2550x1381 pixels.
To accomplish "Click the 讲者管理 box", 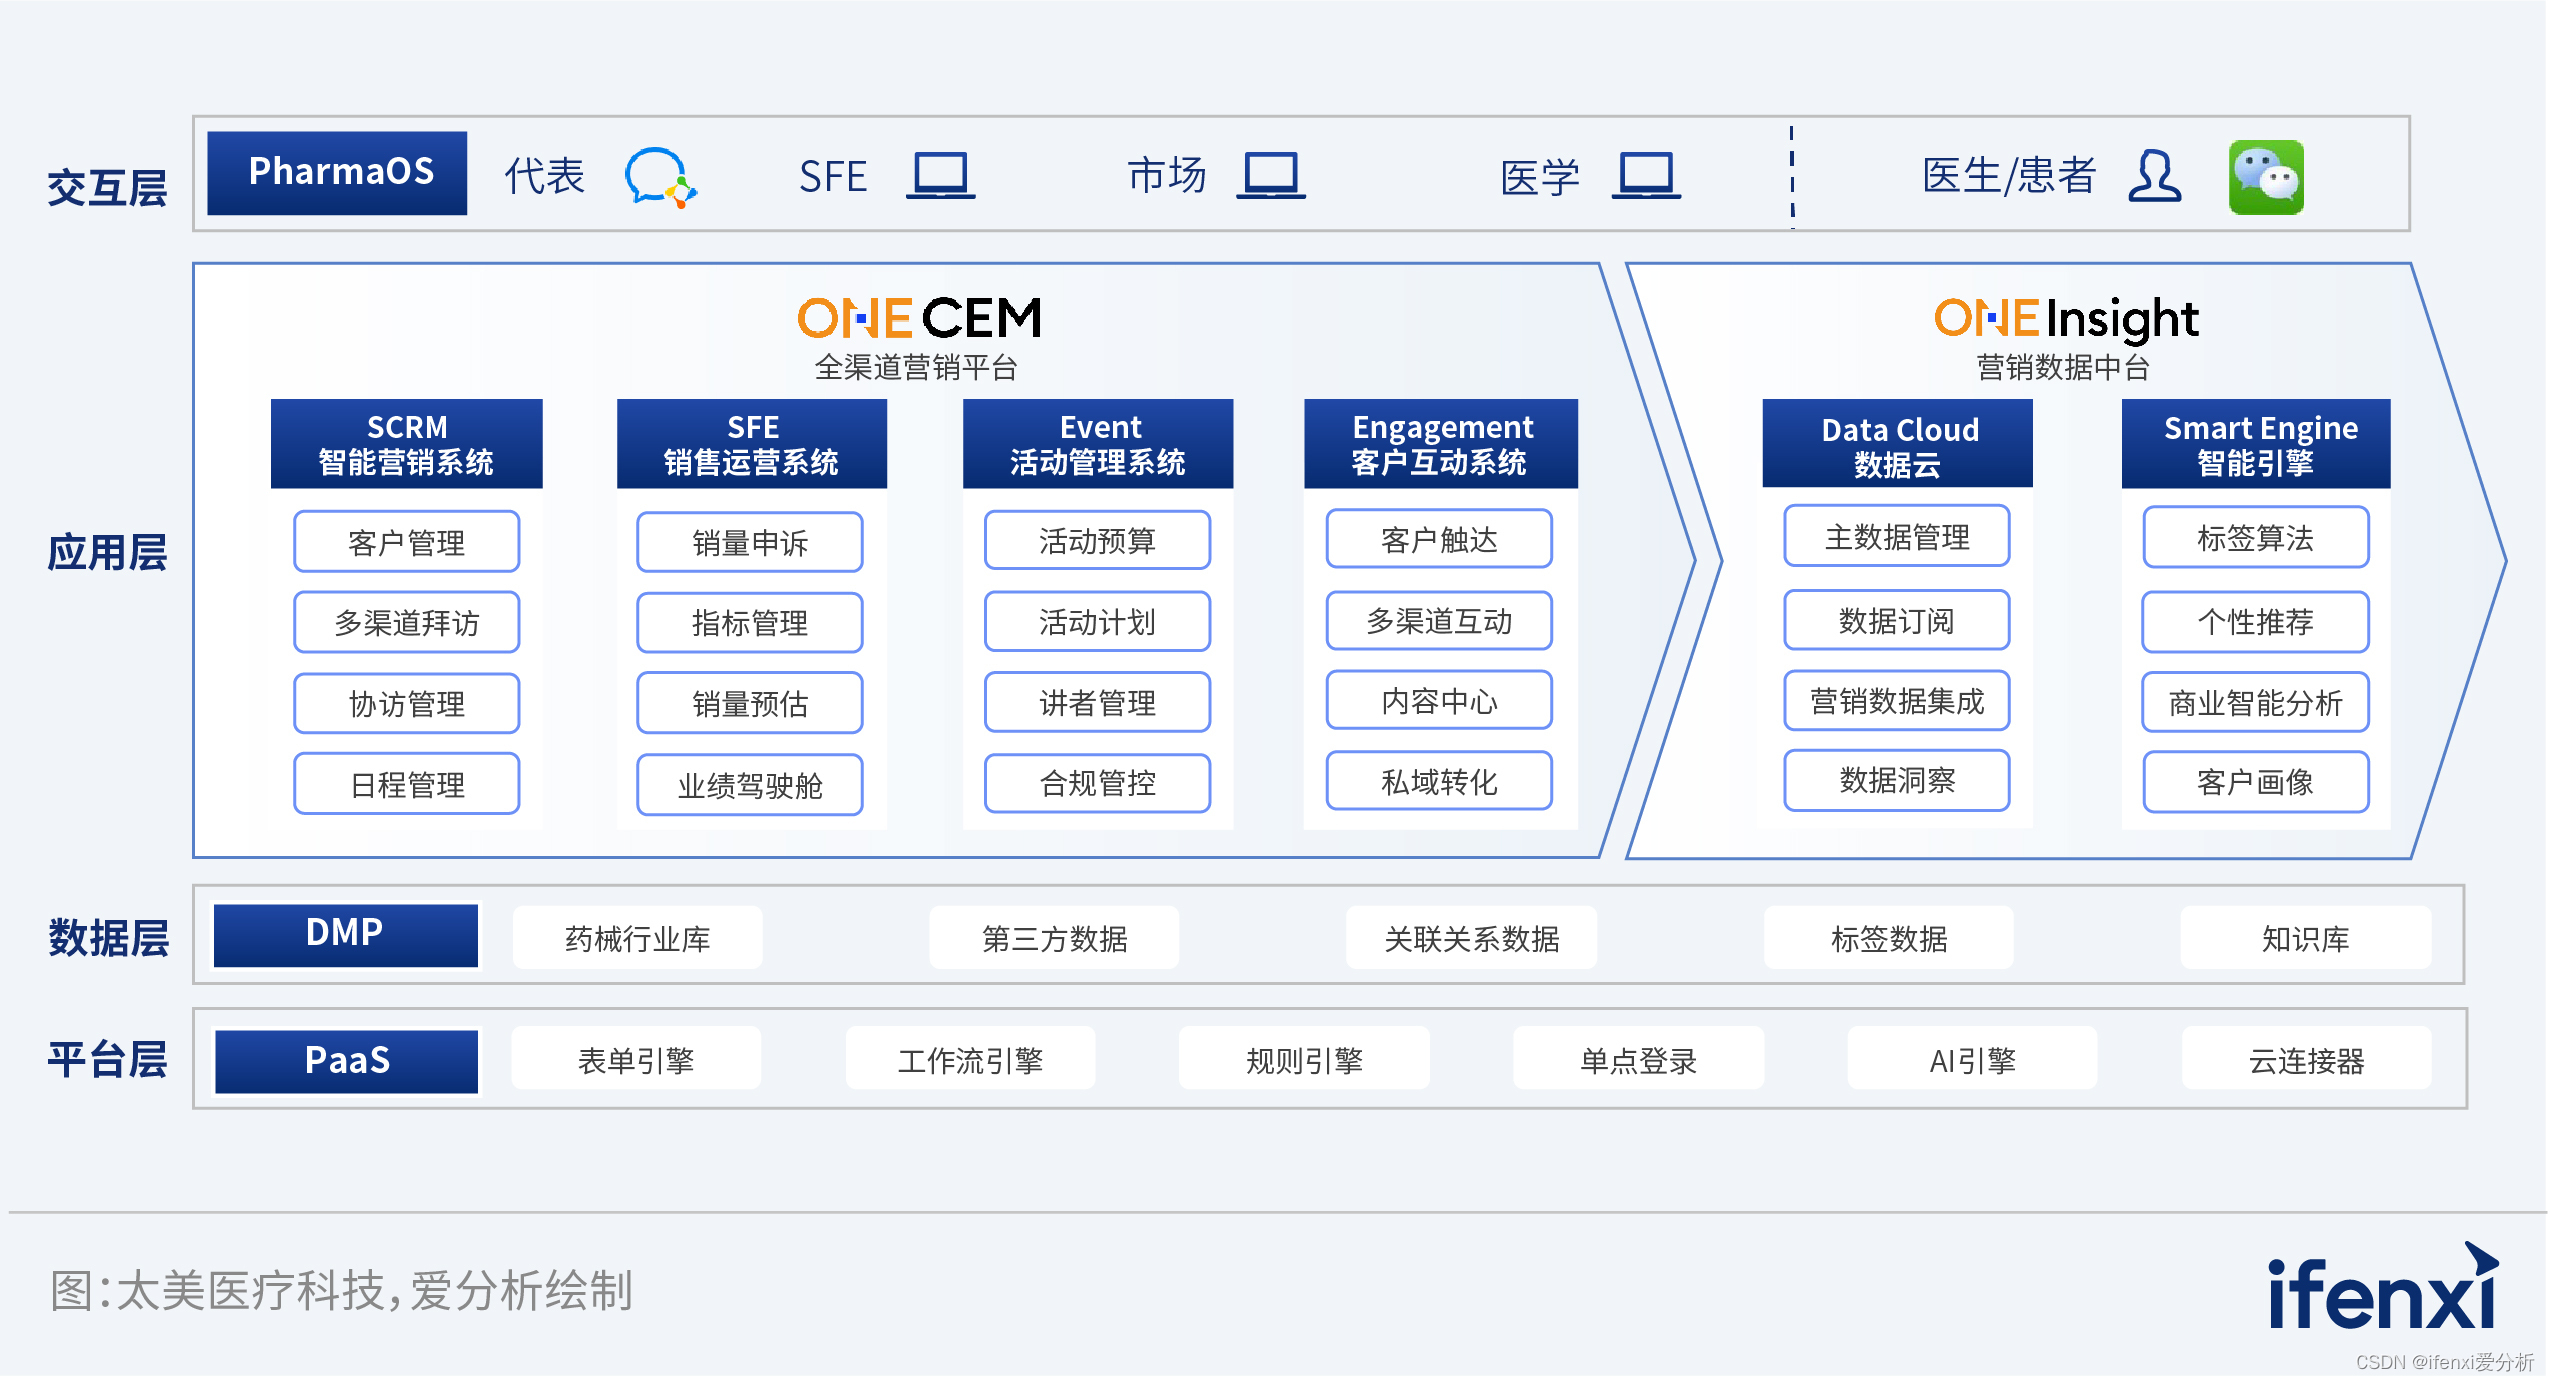I will click(1097, 702).
